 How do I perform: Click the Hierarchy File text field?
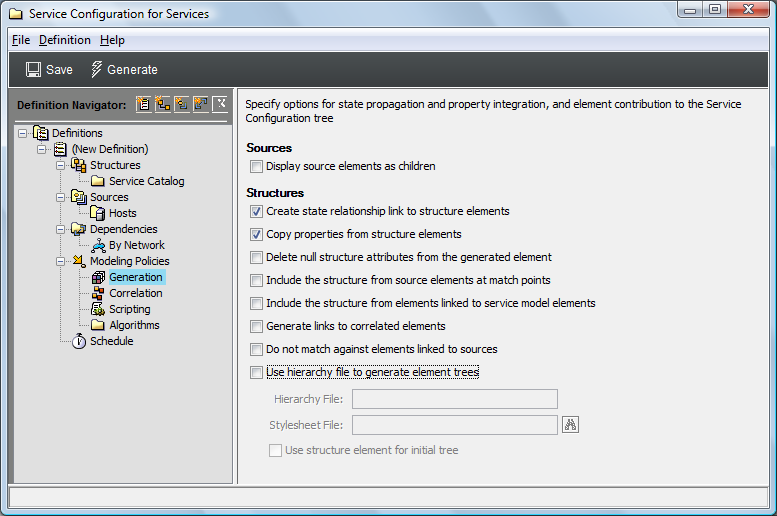coord(455,399)
